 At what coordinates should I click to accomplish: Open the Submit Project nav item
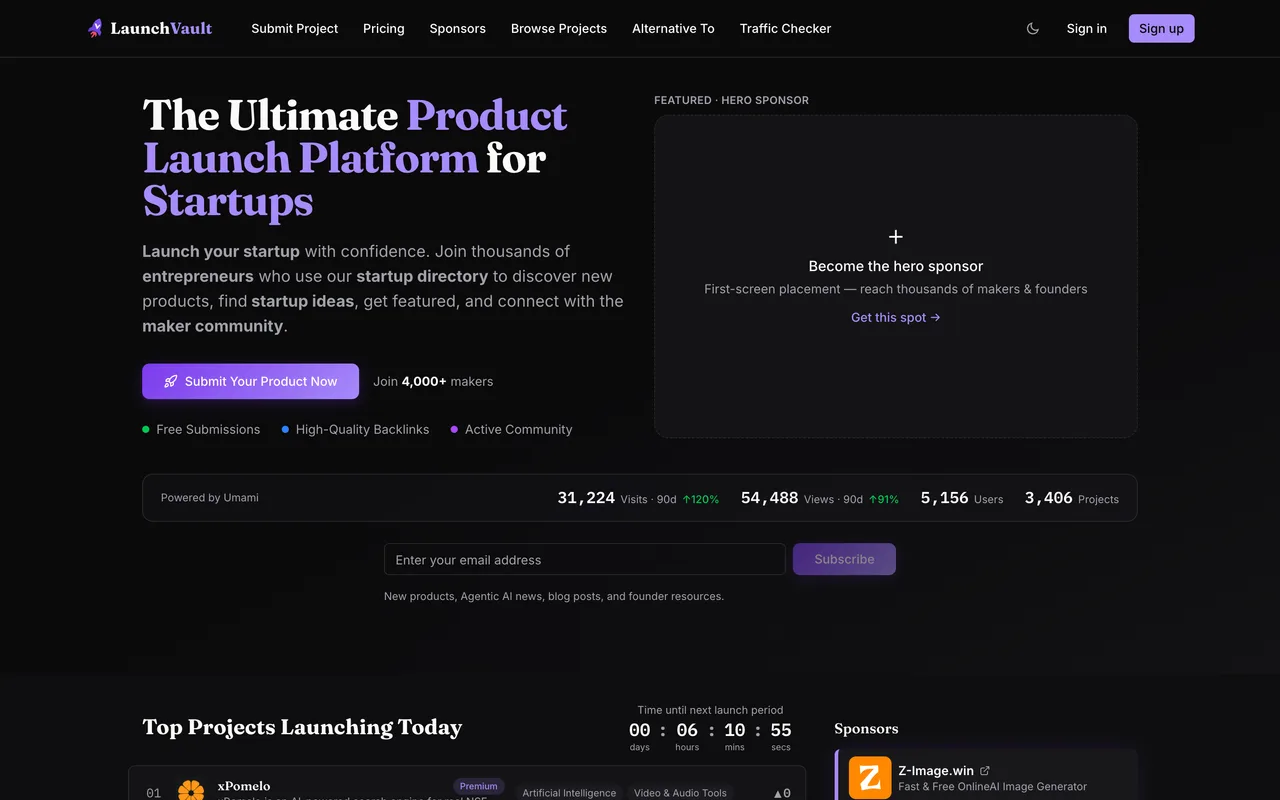click(x=295, y=29)
